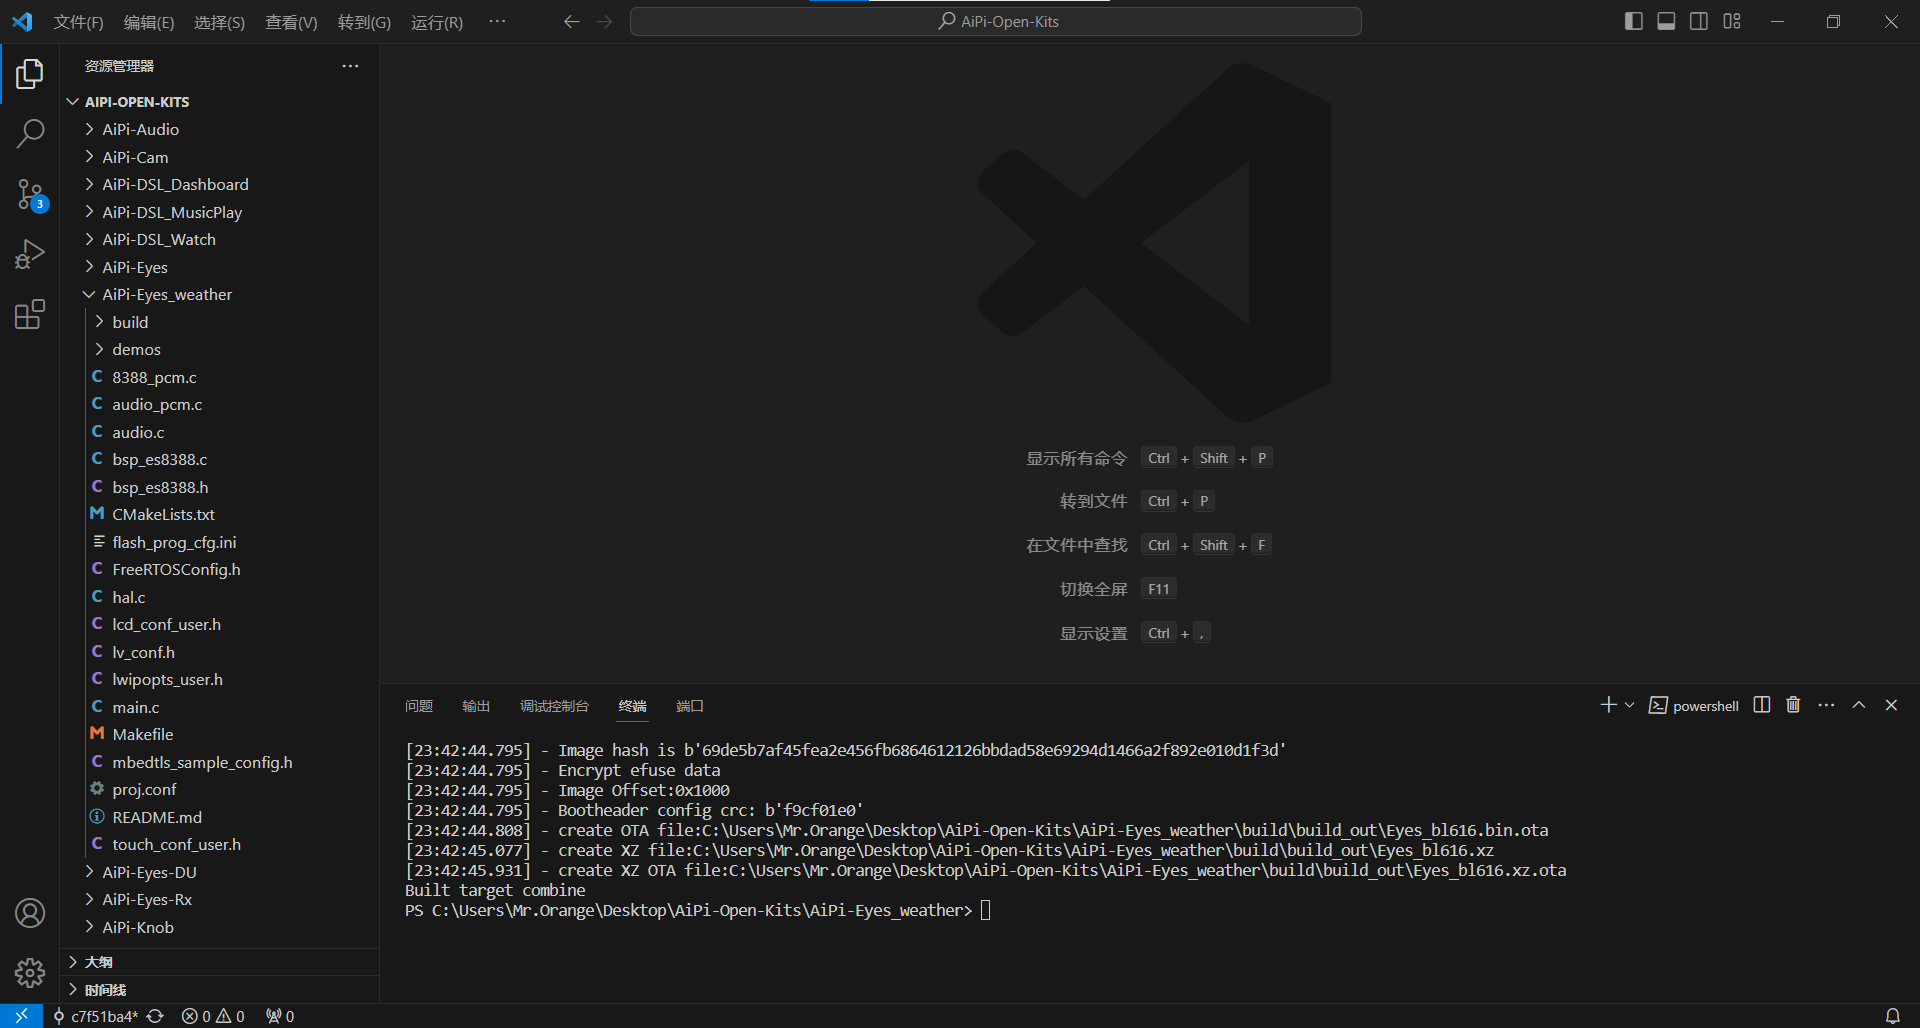Image resolution: width=1920 pixels, height=1028 pixels.
Task: Open the README.md file
Action: 220,817
